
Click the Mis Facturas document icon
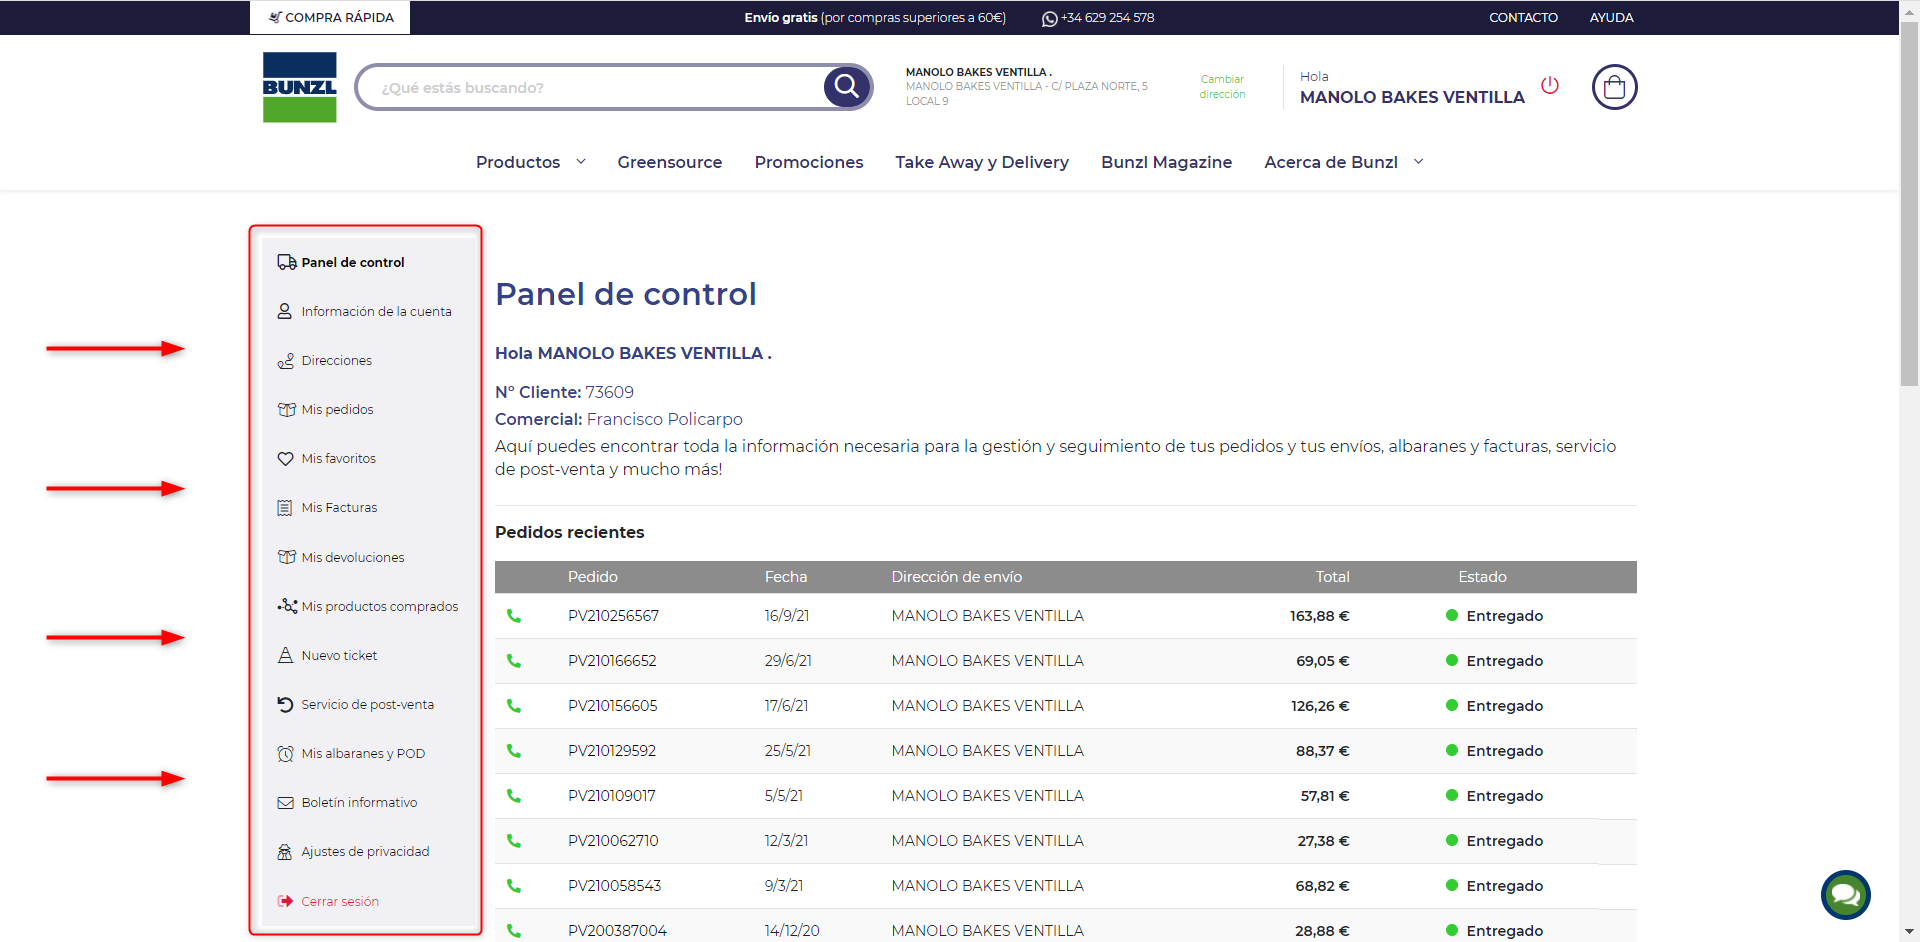pos(285,508)
